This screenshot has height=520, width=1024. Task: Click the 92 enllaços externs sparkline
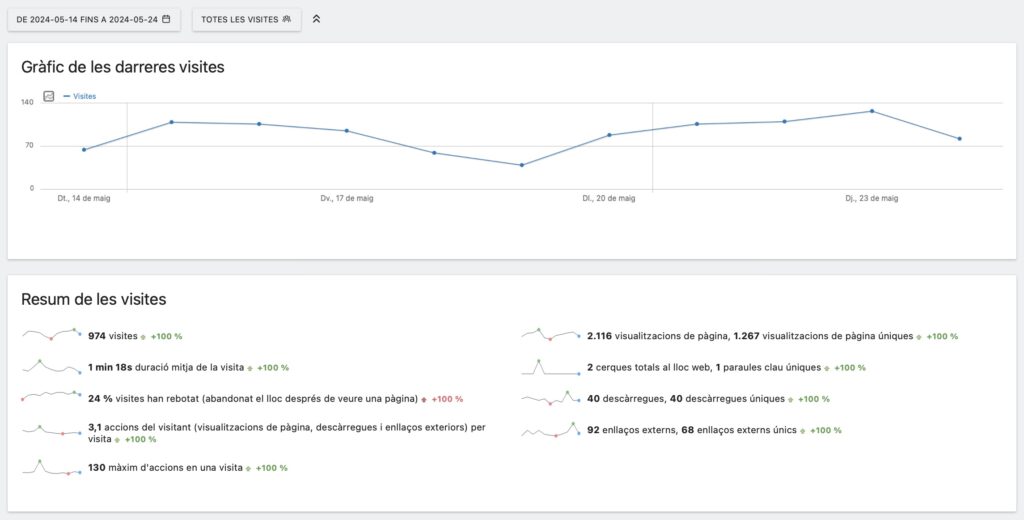[x=551, y=430]
